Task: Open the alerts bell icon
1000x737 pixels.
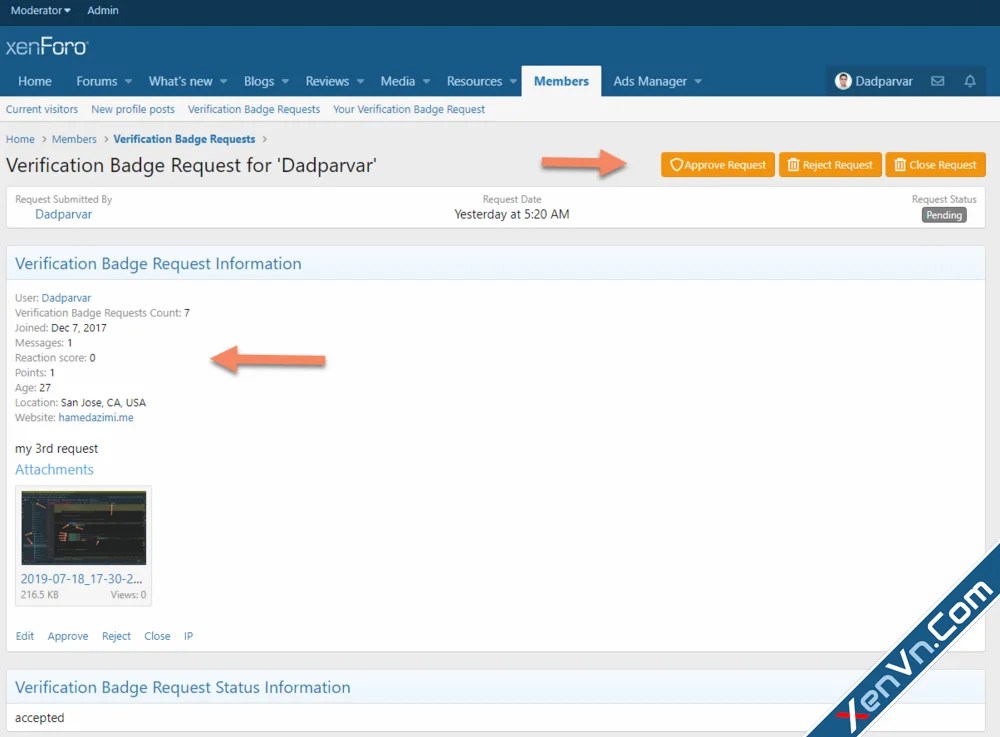Action: (x=969, y=81)
